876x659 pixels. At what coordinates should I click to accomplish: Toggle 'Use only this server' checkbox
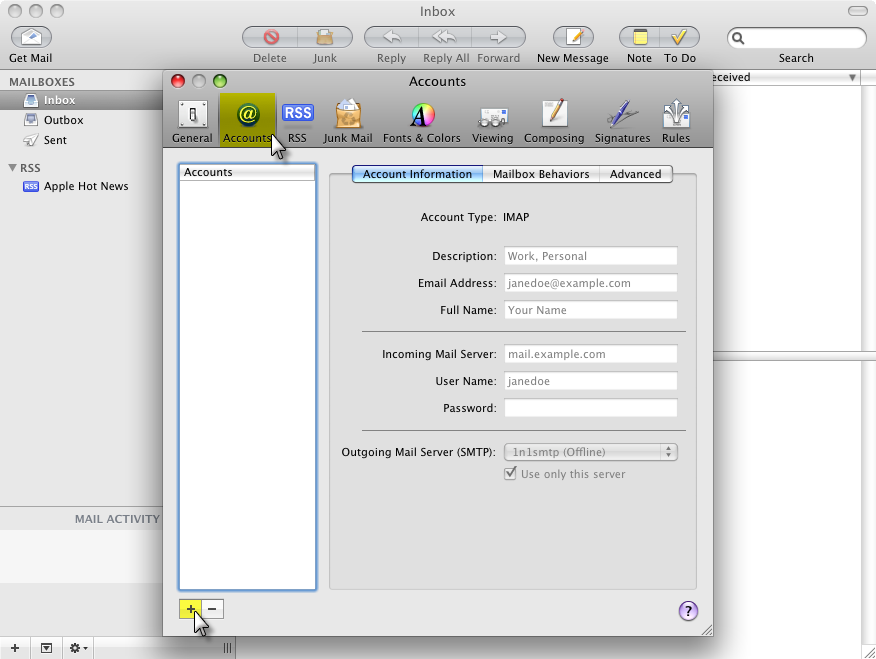point(511,474)
